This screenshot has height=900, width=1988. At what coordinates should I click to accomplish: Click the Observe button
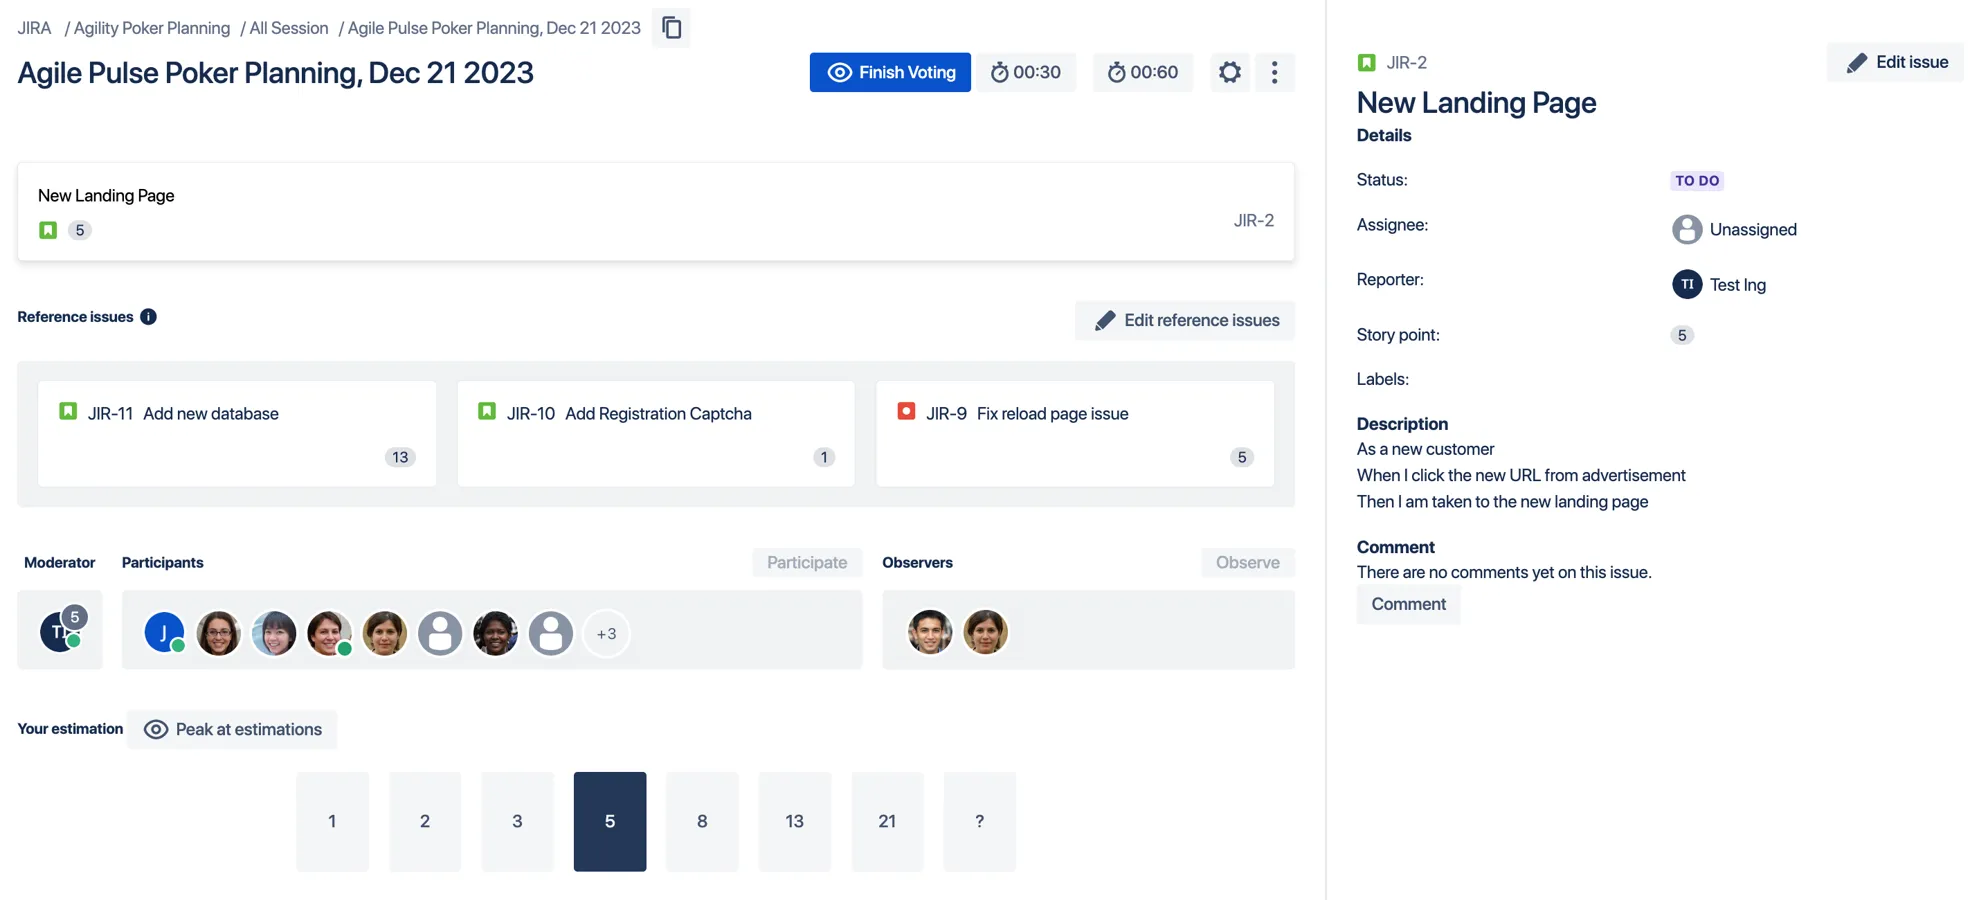pos(1247,562)
